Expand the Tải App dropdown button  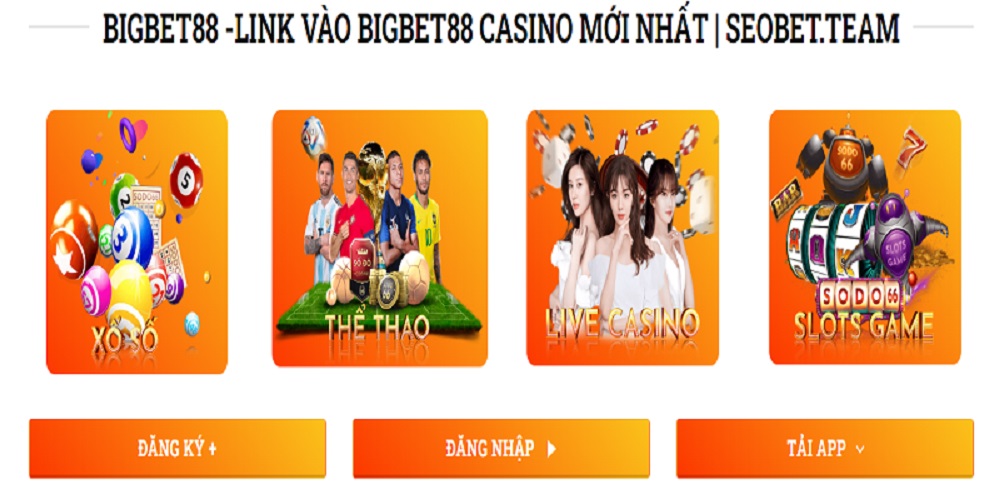[825, 448]
